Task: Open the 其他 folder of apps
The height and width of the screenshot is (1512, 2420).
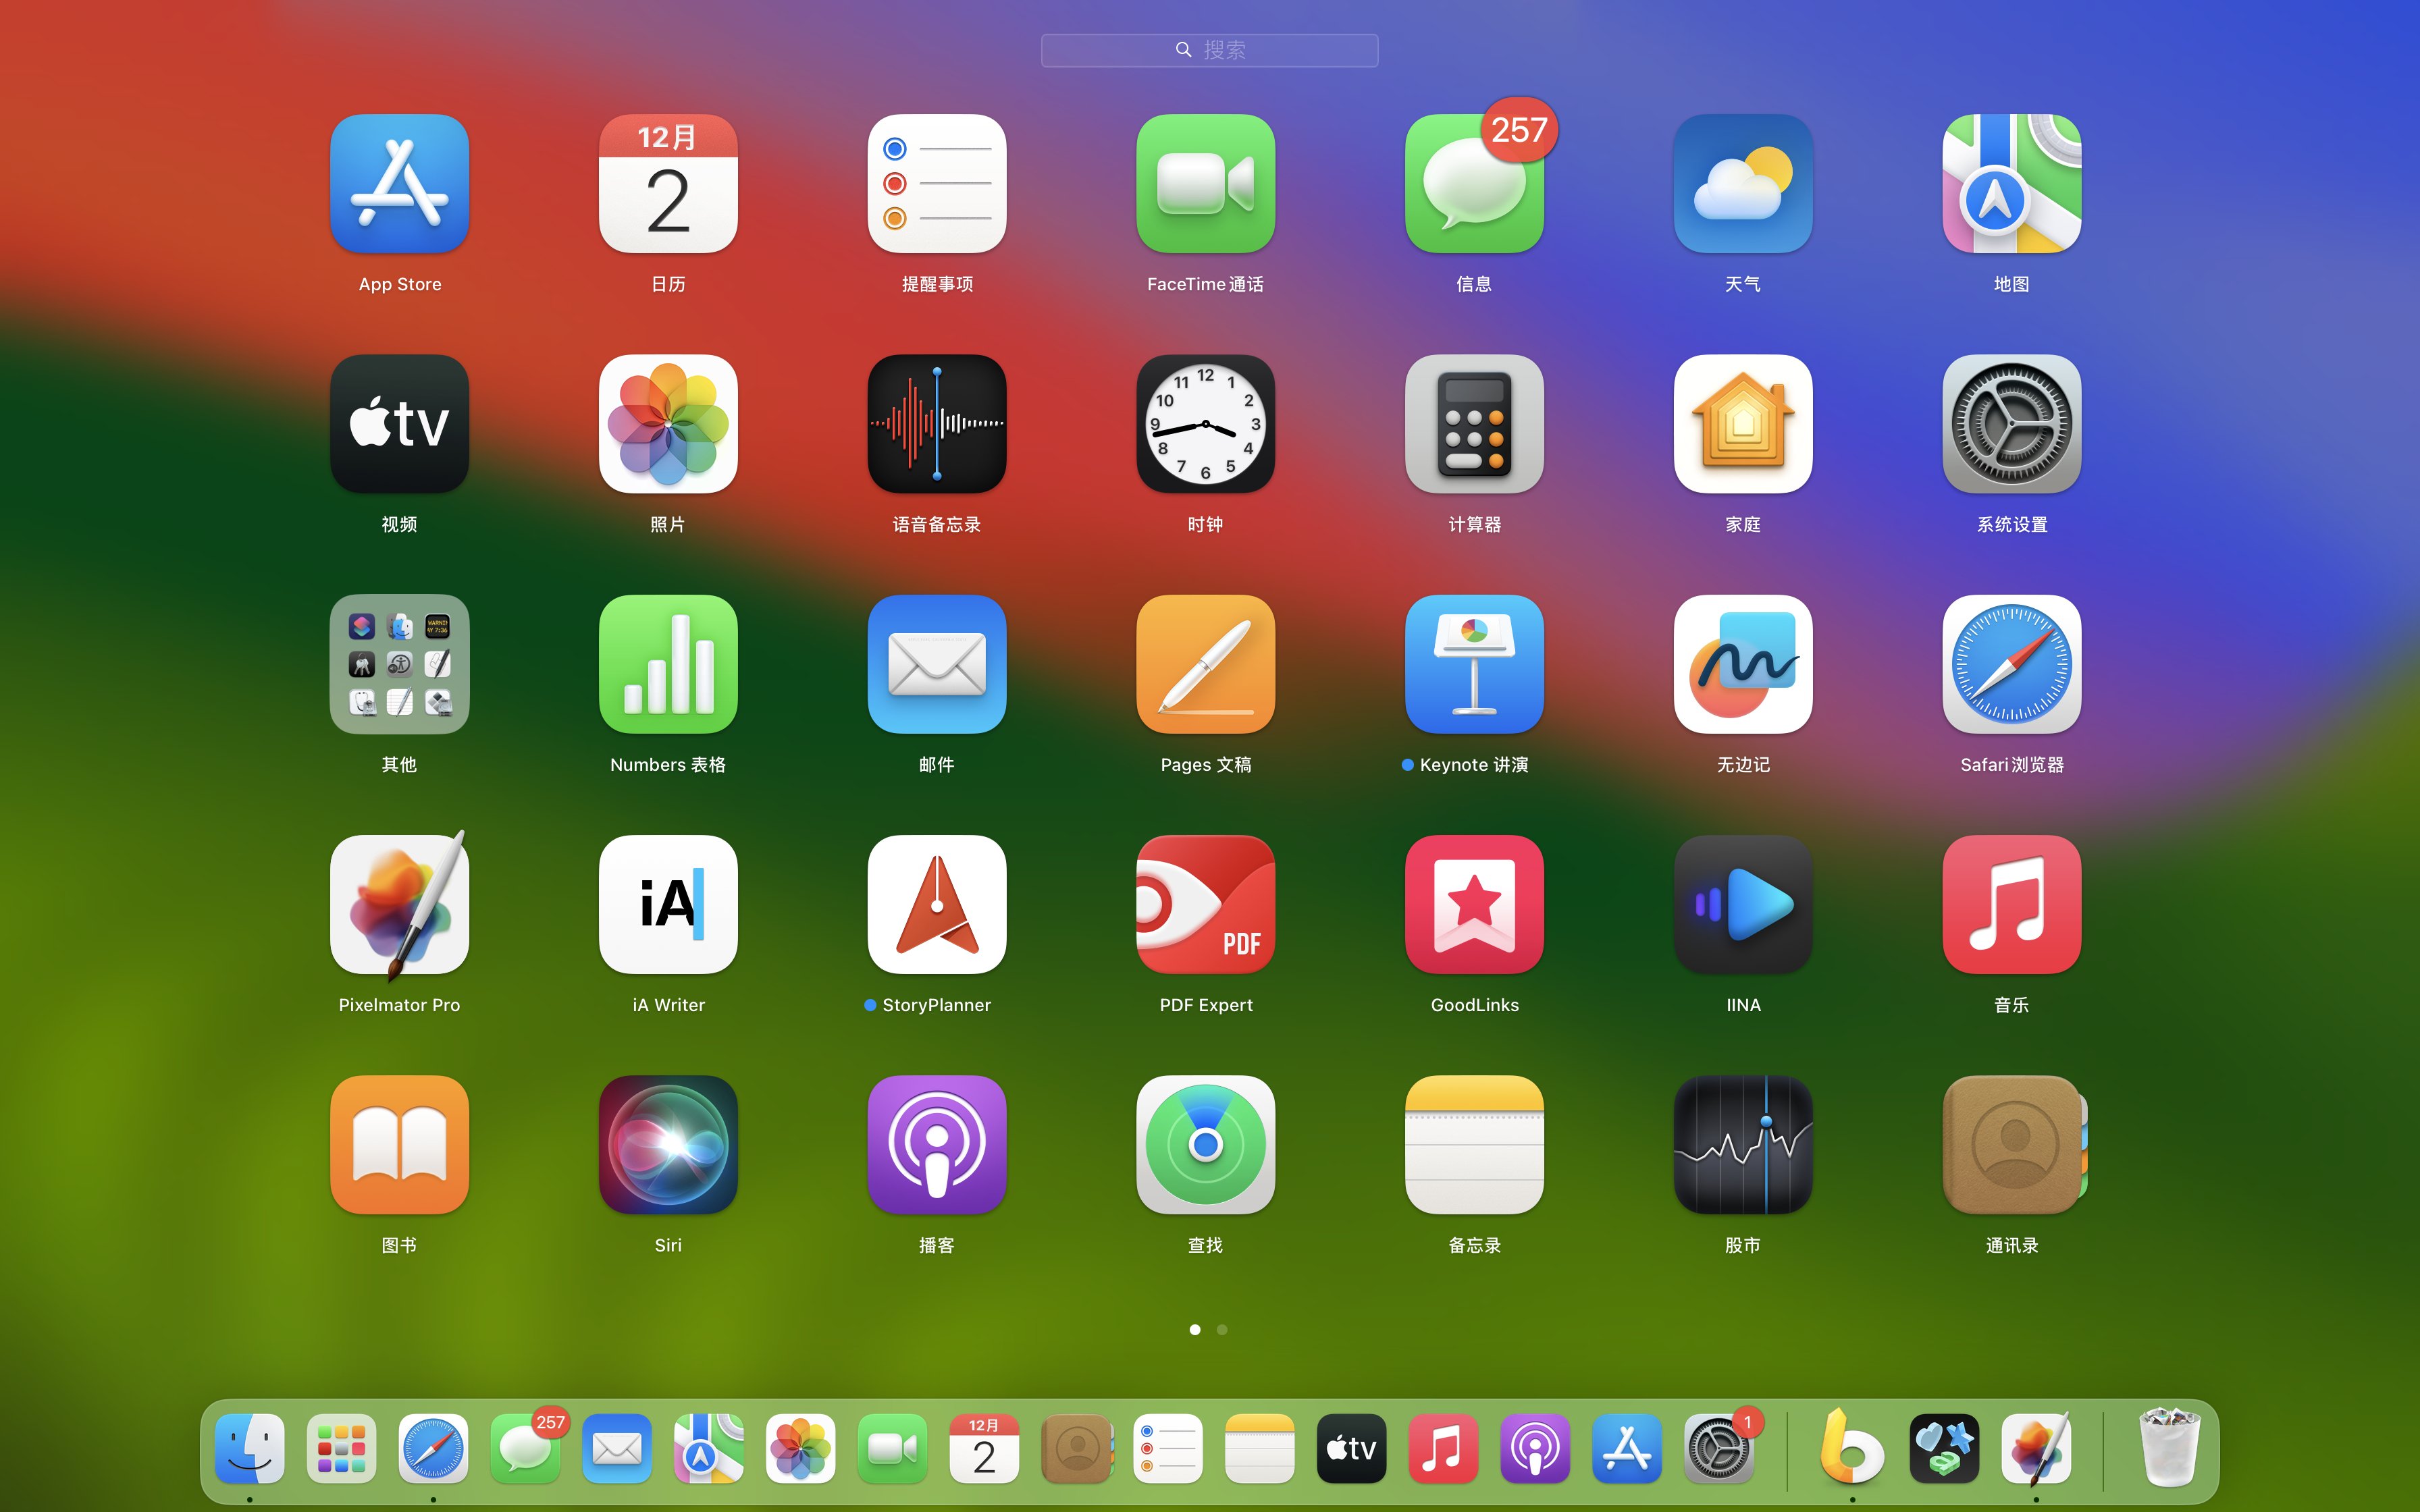Action: click(399, 665)
